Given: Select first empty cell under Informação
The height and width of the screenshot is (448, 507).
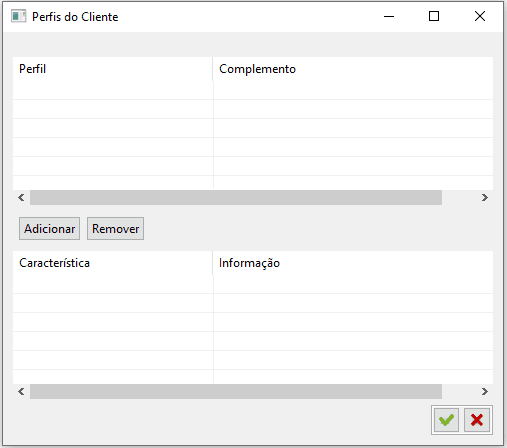Looking at the screenshot, I should pos(353,284).
